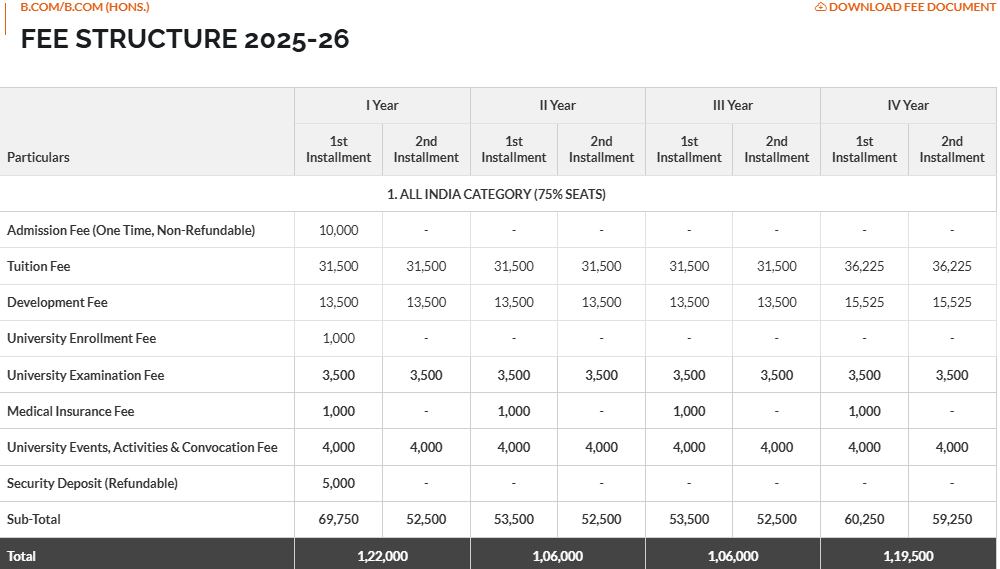Viewport: 1000px width, 569px height.
Task: Select the Admission Fee row label
Action: 131,230
